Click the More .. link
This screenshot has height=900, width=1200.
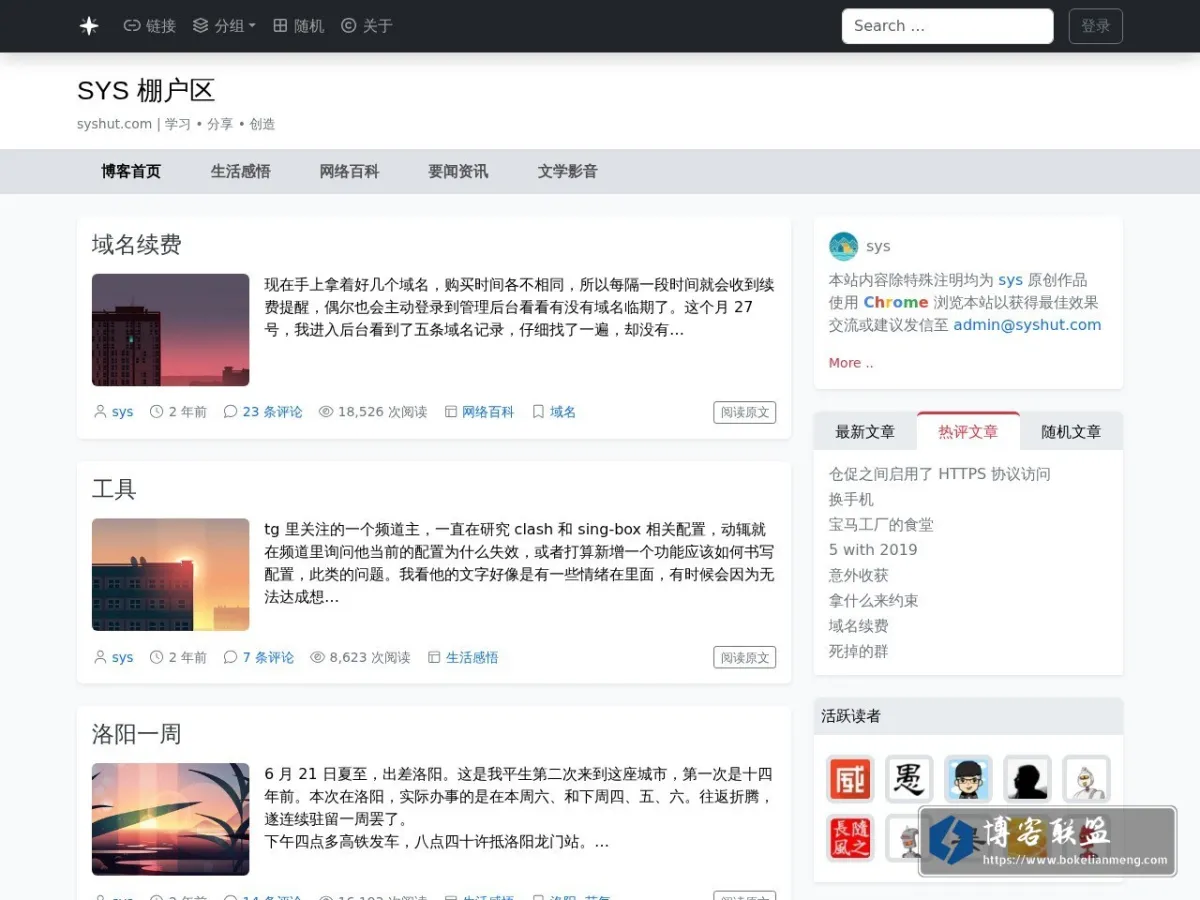851,363
